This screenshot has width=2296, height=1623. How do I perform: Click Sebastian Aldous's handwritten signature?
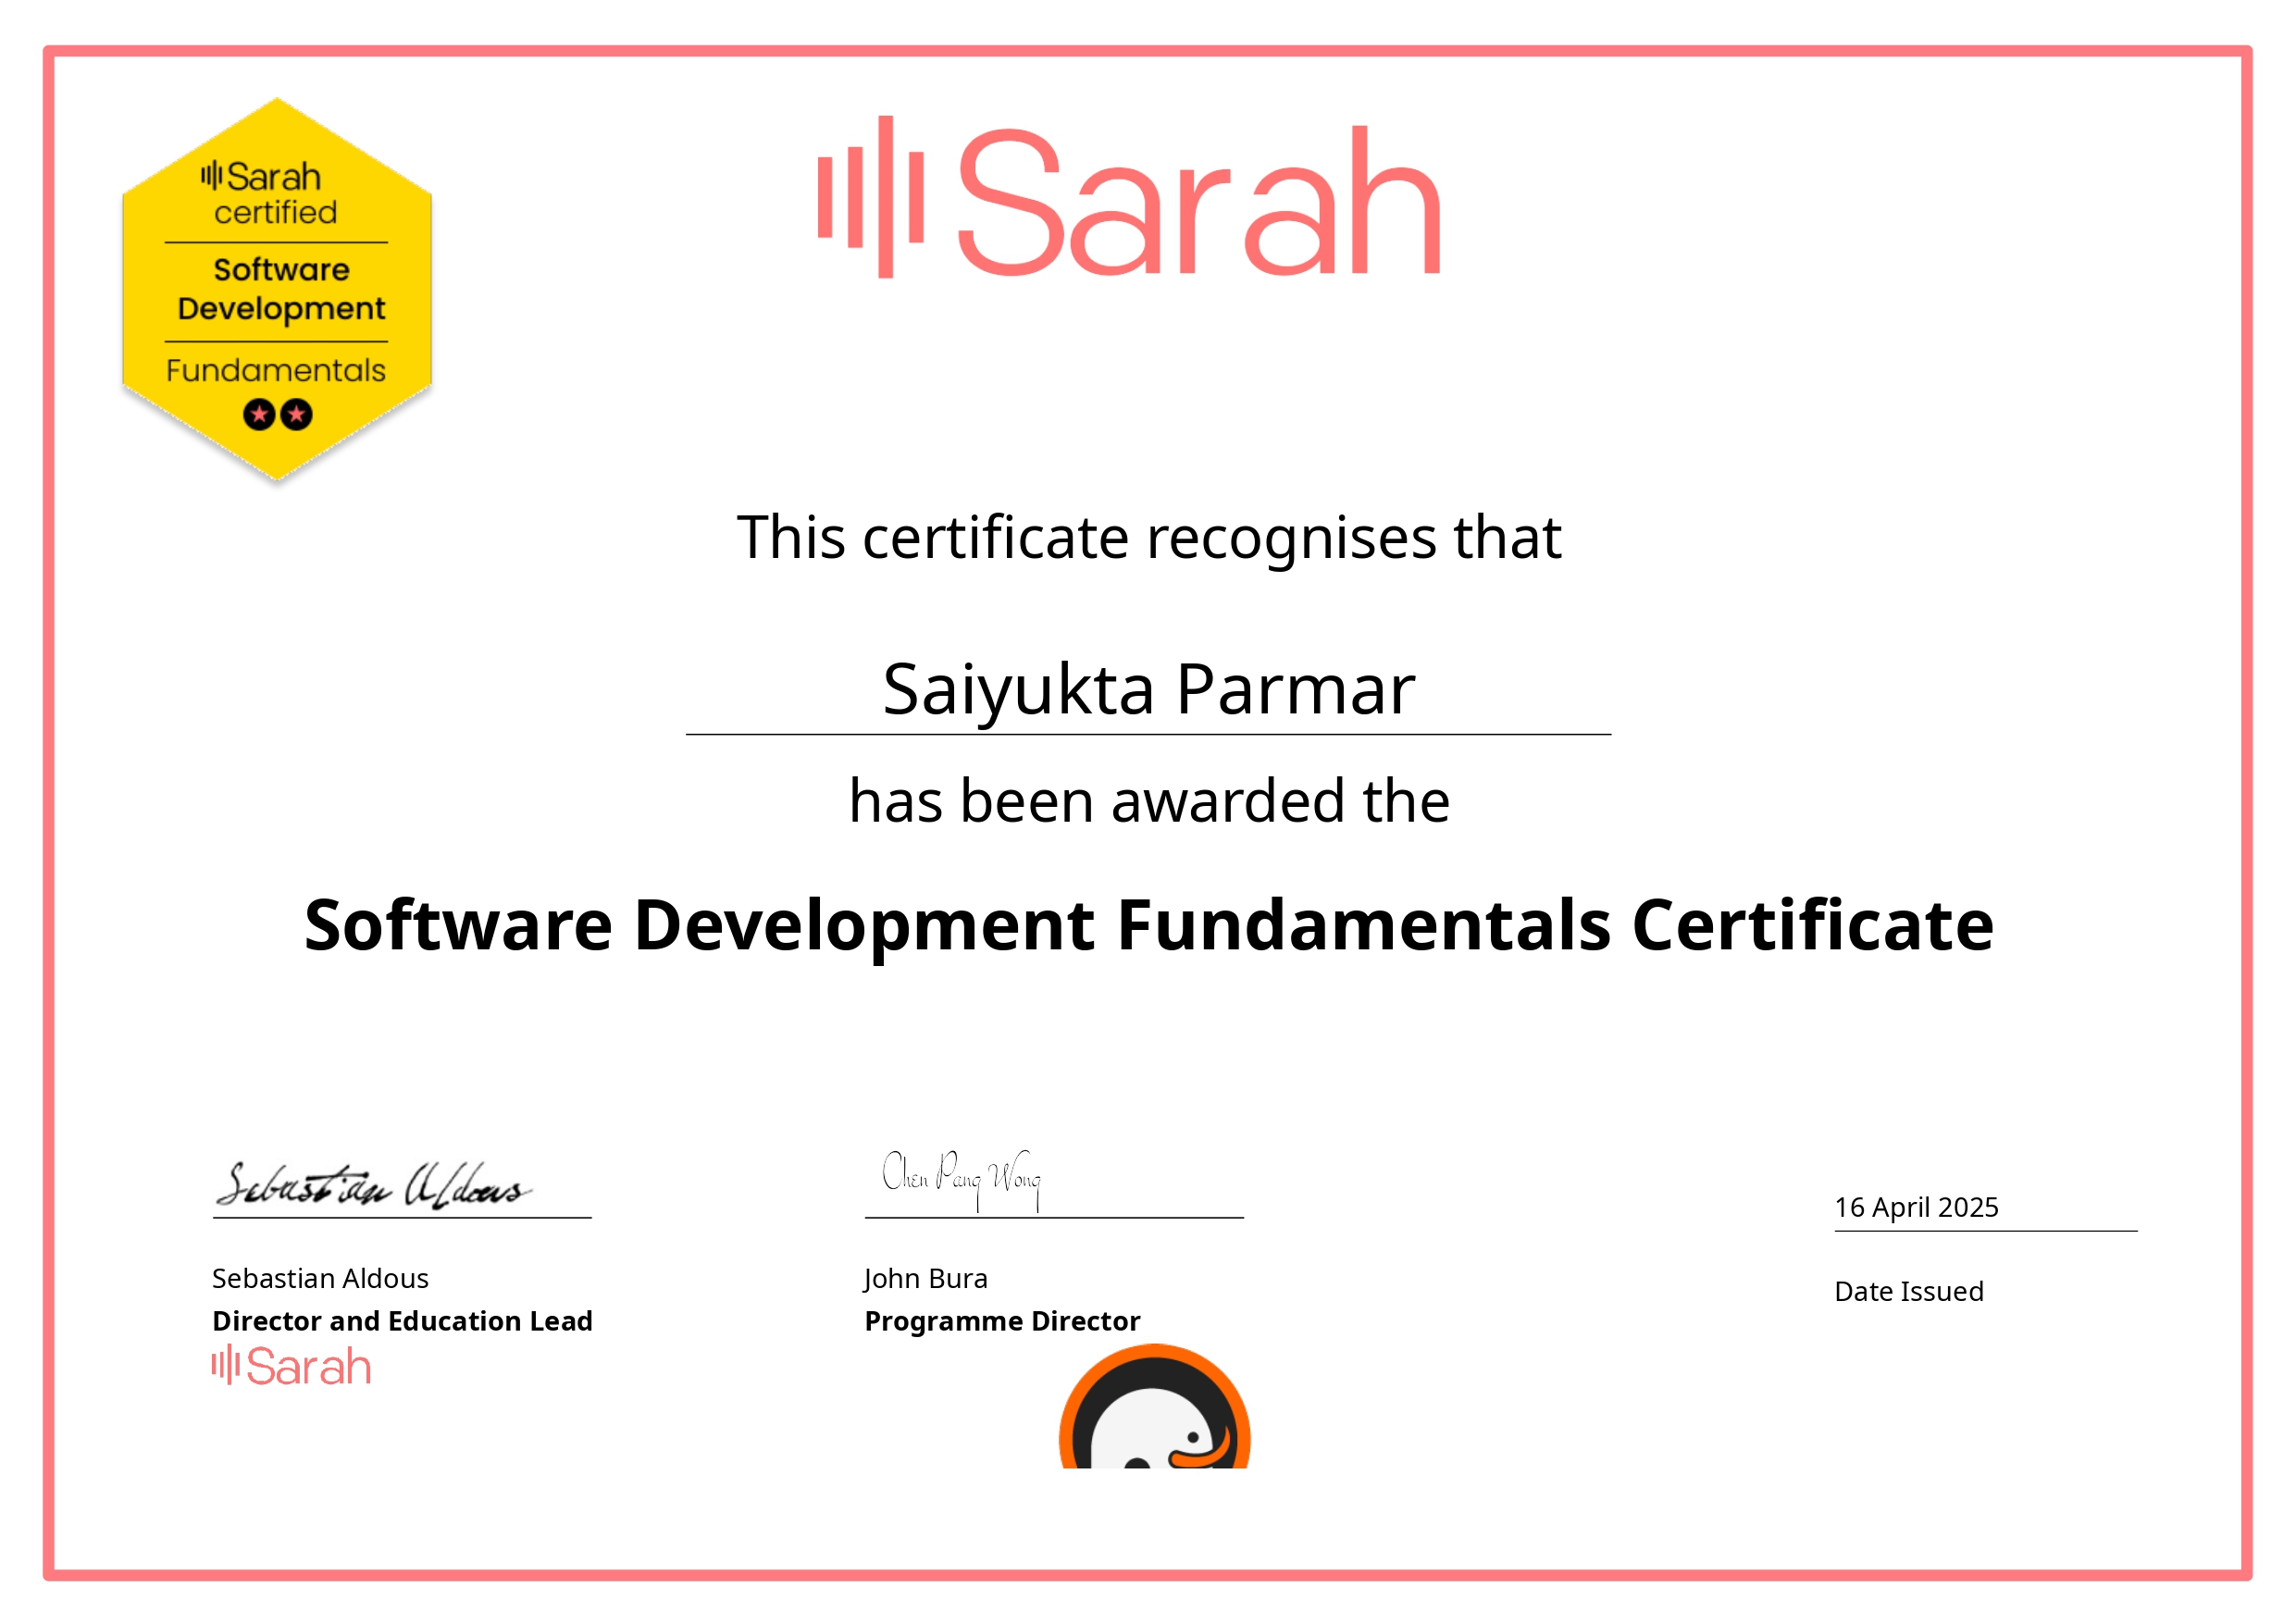(x=375, y=1185)
